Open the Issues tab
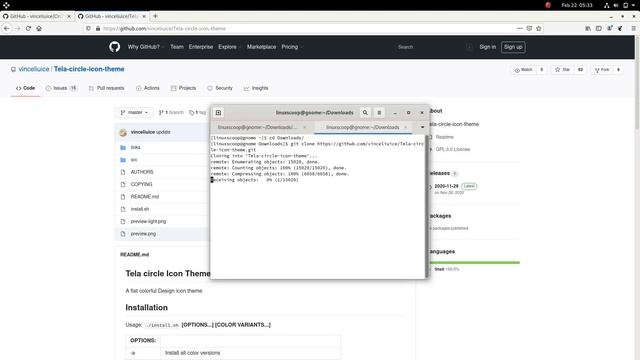The image size is (640, 360). (x=61, y=88)
